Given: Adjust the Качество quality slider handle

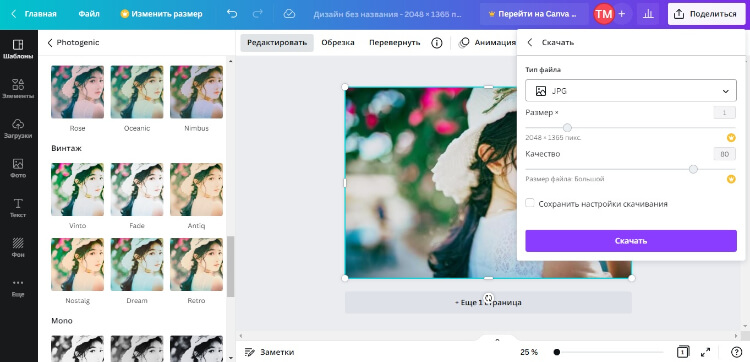Looking at the screenshot, I should 693,169.
